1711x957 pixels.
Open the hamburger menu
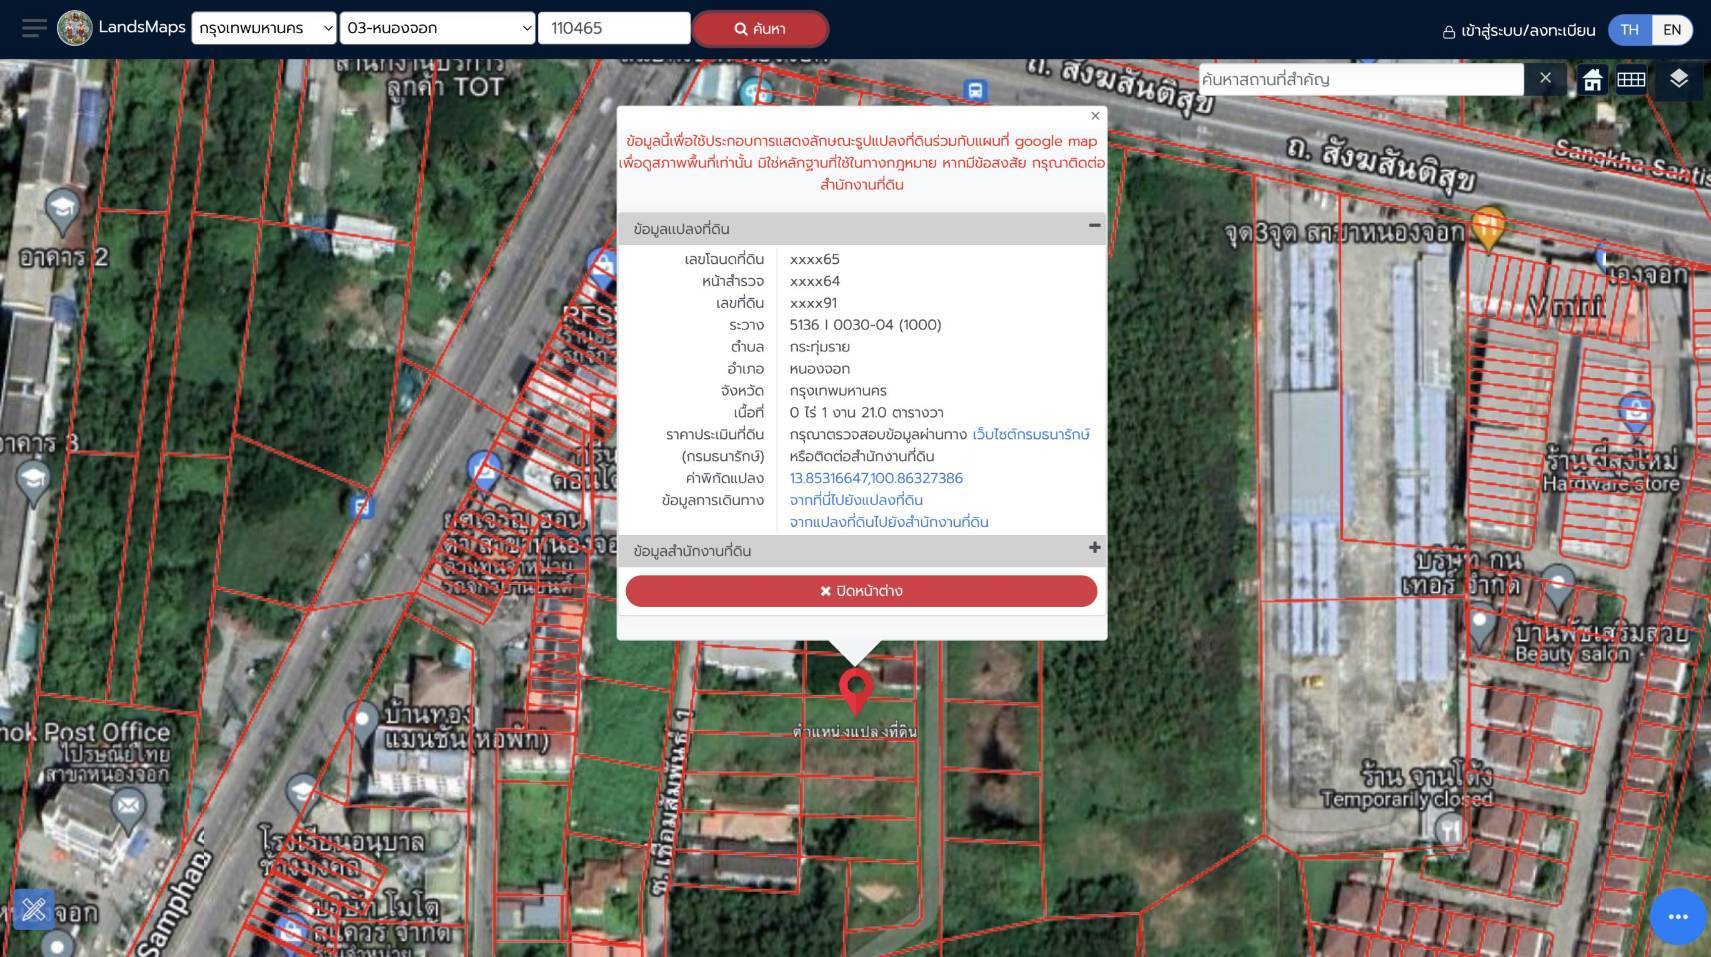click(34, 28)
